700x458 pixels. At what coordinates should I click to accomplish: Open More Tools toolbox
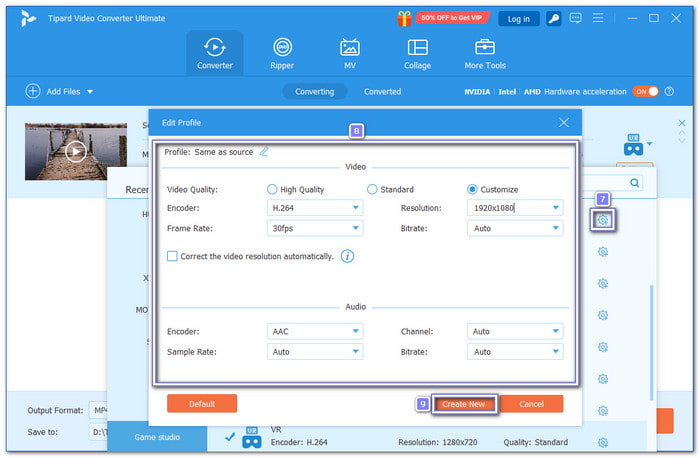[x=485, y=53]
